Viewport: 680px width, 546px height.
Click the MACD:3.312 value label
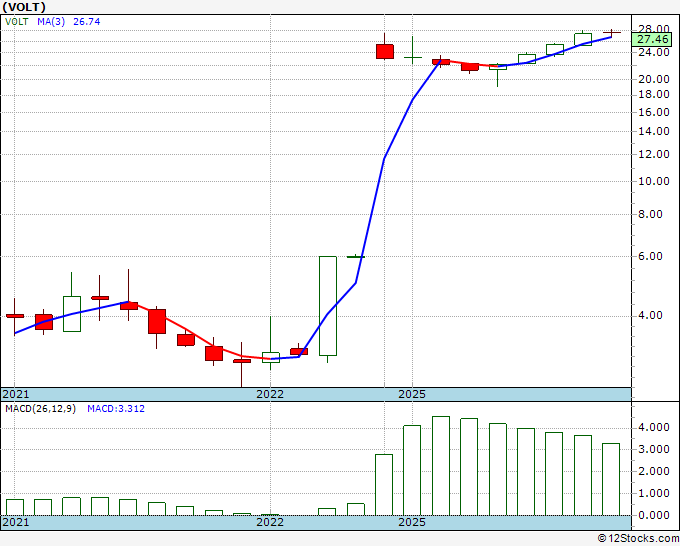pyautogui.click(x=116, y=409)
